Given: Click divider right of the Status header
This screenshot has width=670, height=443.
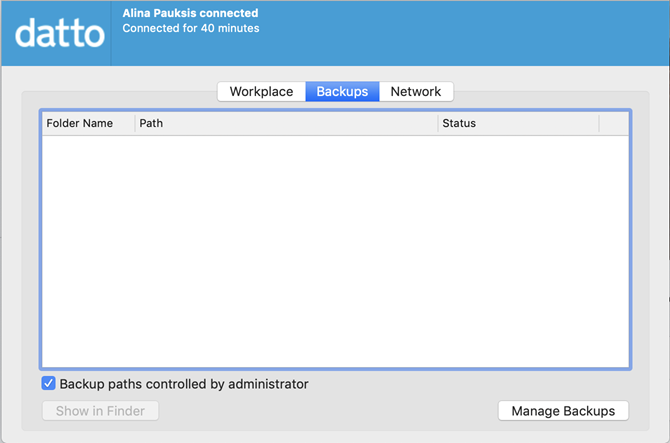Looking at the screenshot, I should click(x=599, y=123).
